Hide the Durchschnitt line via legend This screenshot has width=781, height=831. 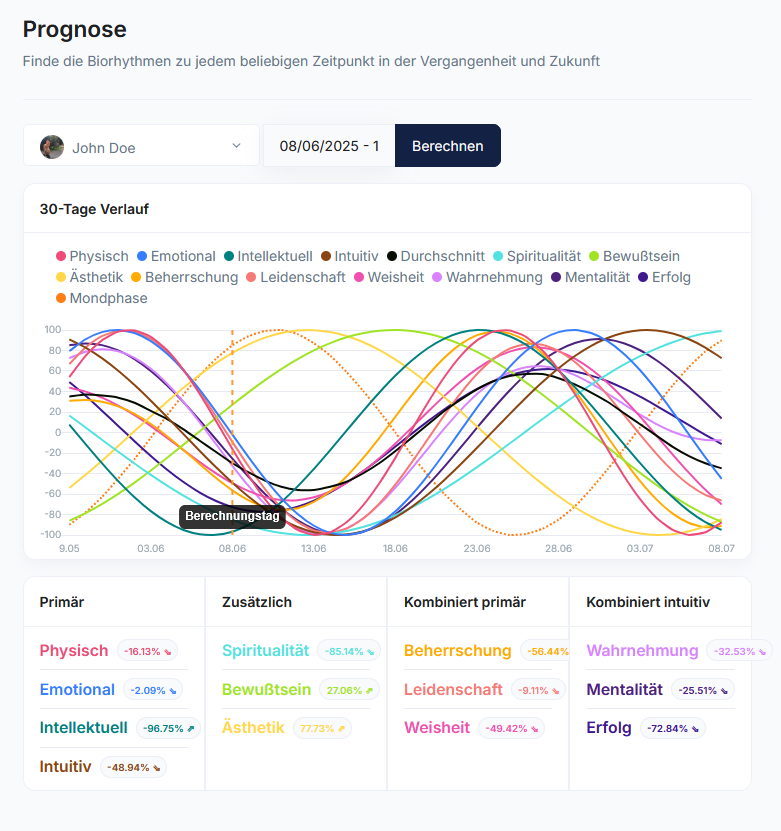pos(436,256)
